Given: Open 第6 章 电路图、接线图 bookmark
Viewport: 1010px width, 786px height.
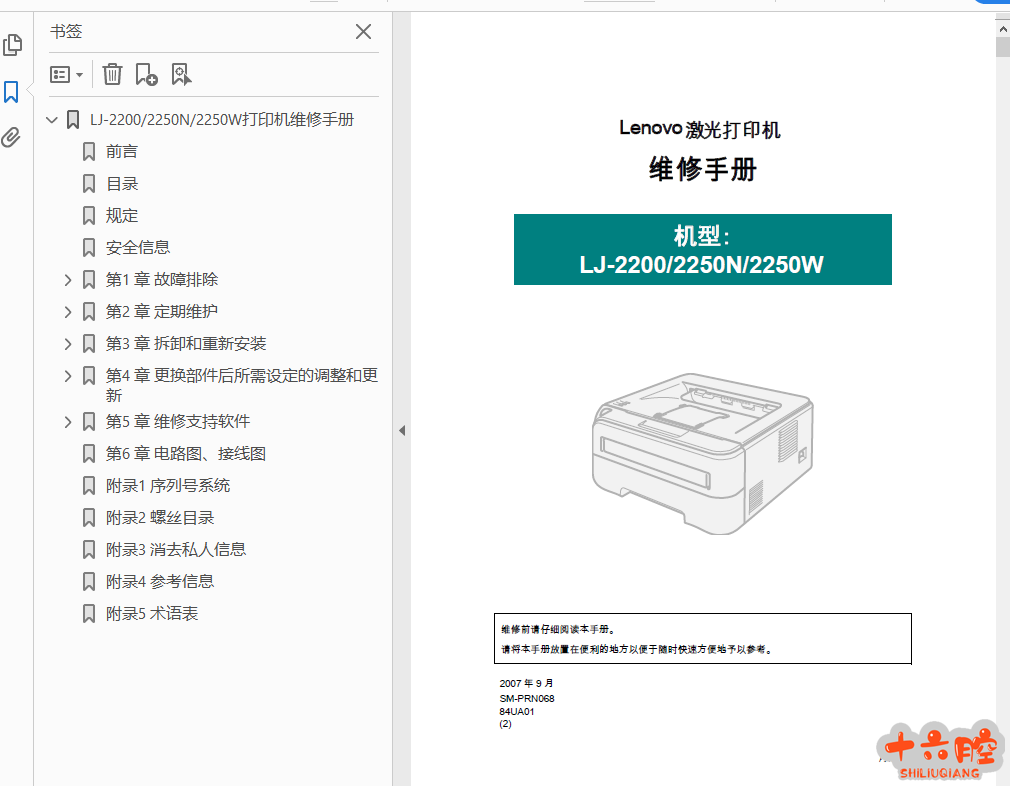Looking at the screenshot, I should [x=186, y=454].
